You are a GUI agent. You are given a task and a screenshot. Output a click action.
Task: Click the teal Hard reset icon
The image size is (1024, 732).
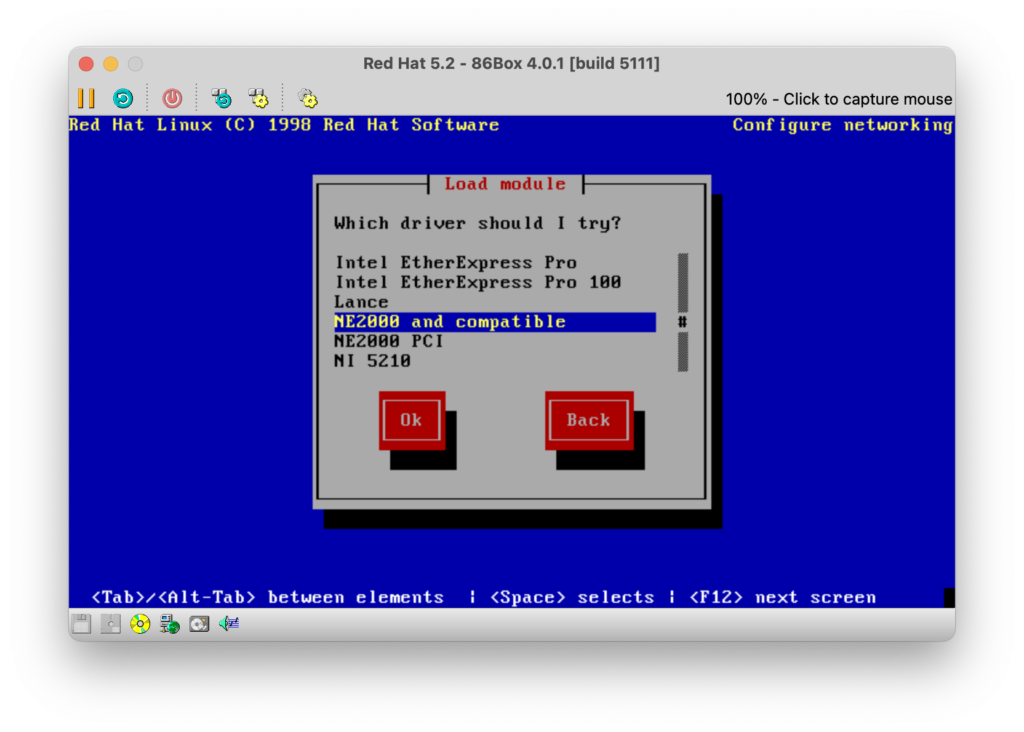point(123,99)
